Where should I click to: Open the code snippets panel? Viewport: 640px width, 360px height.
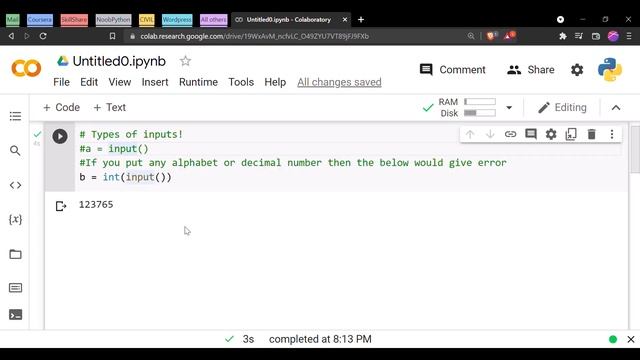[x=15, y=185]
